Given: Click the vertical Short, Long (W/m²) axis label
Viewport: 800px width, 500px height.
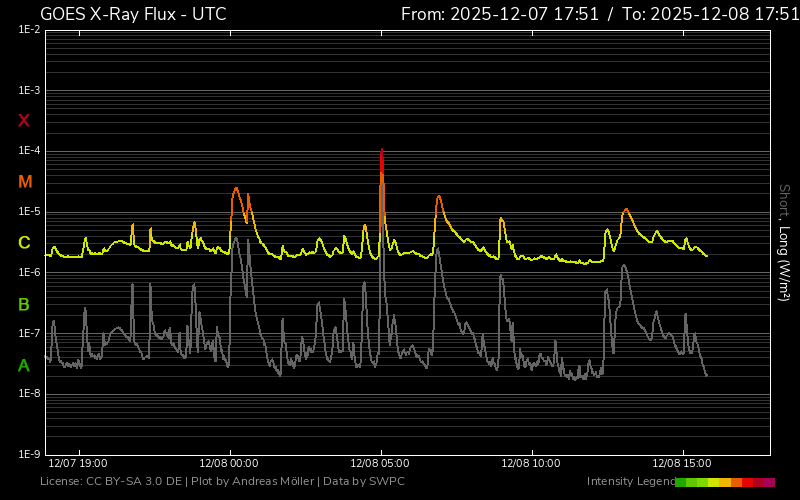Looking at the screenshot, I should [x=784, y=242].
